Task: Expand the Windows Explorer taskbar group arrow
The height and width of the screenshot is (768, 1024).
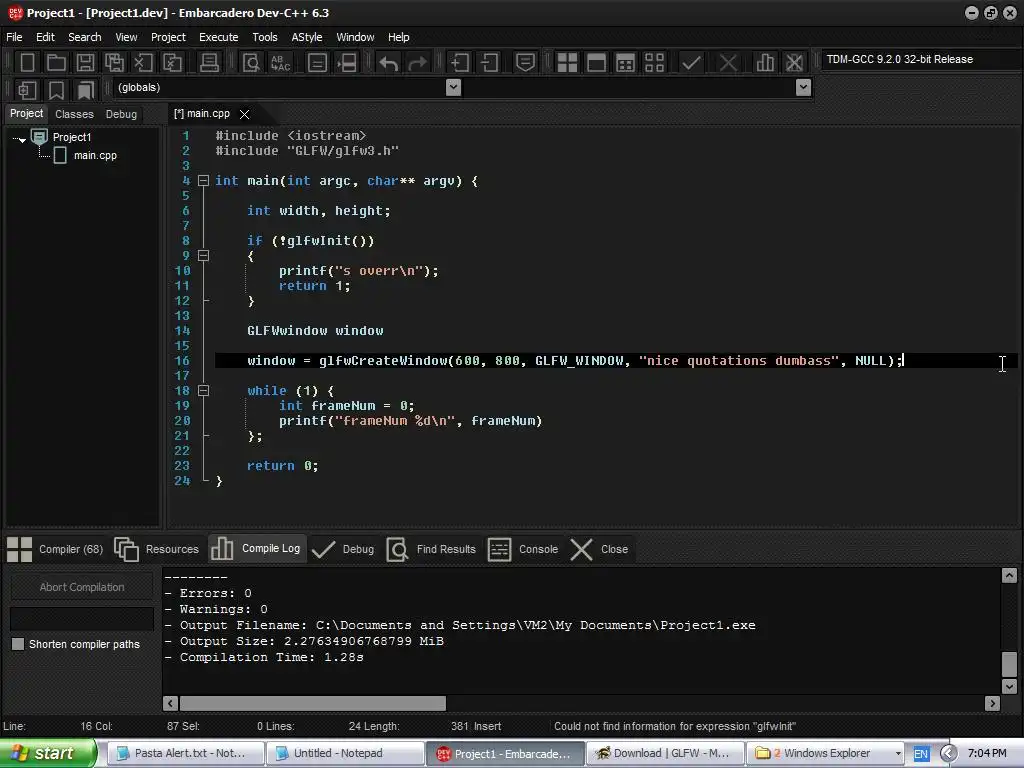Action: 898,754
